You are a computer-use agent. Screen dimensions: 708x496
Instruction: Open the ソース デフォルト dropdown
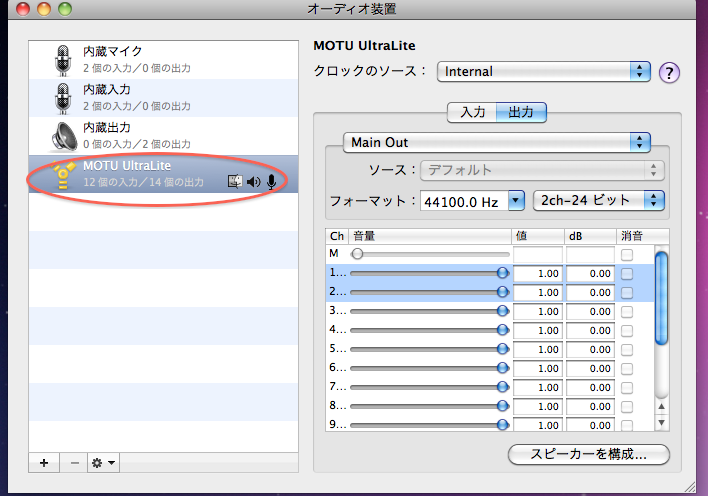(542, 170)
